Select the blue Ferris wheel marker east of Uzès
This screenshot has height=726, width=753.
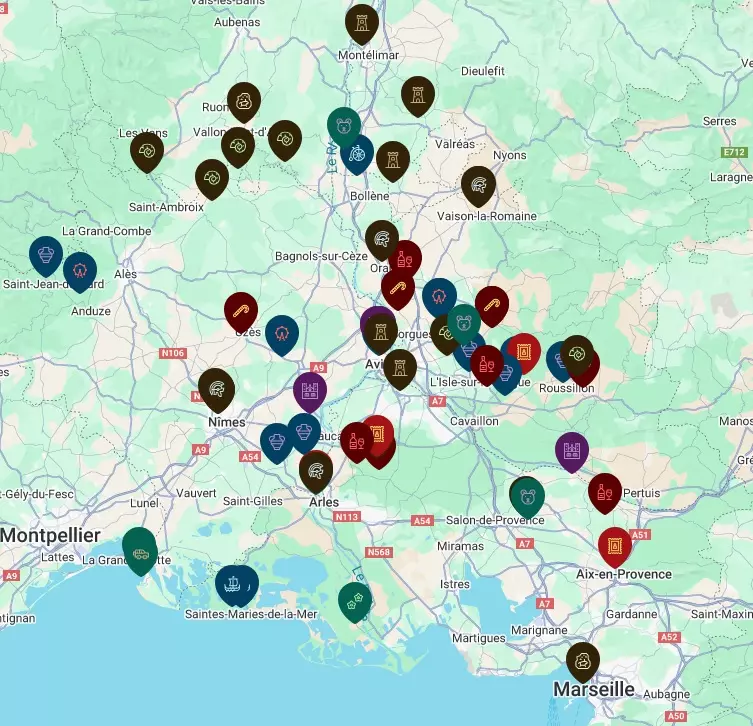click(x=282, y=333)
